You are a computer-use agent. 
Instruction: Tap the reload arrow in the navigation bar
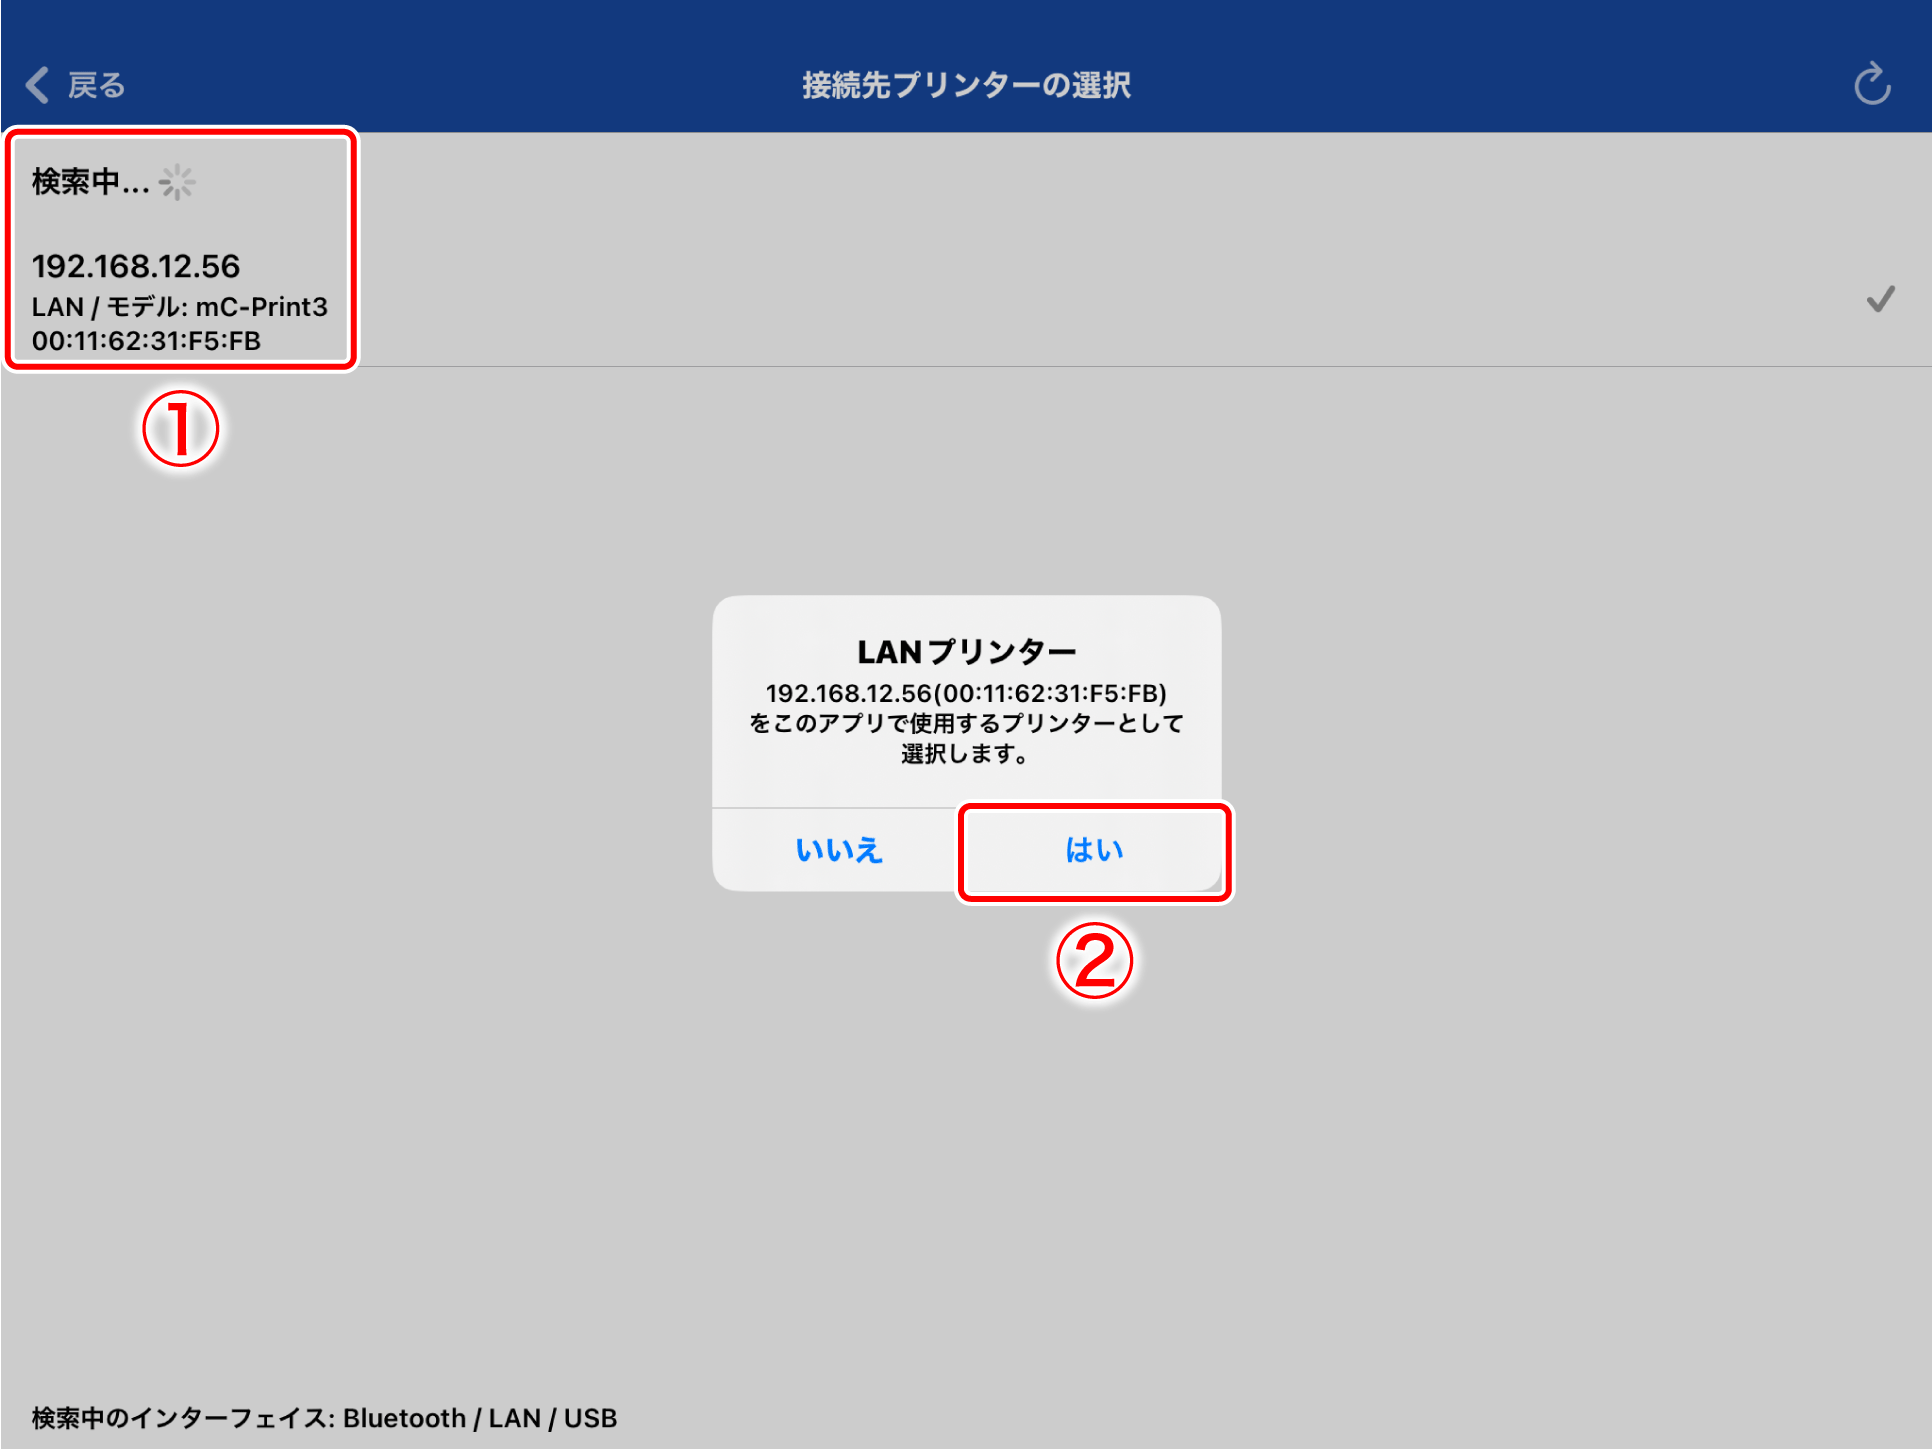pos(1872,84)
